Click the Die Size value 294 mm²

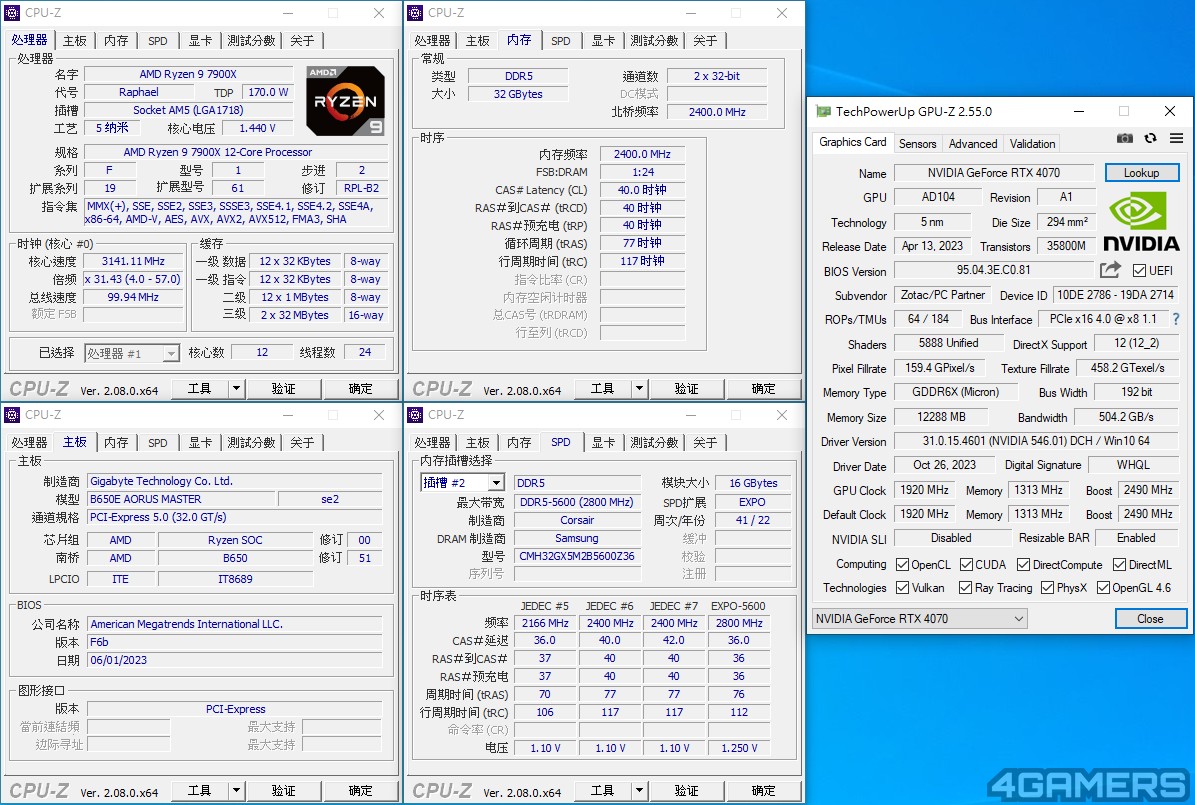[1067, 222]
